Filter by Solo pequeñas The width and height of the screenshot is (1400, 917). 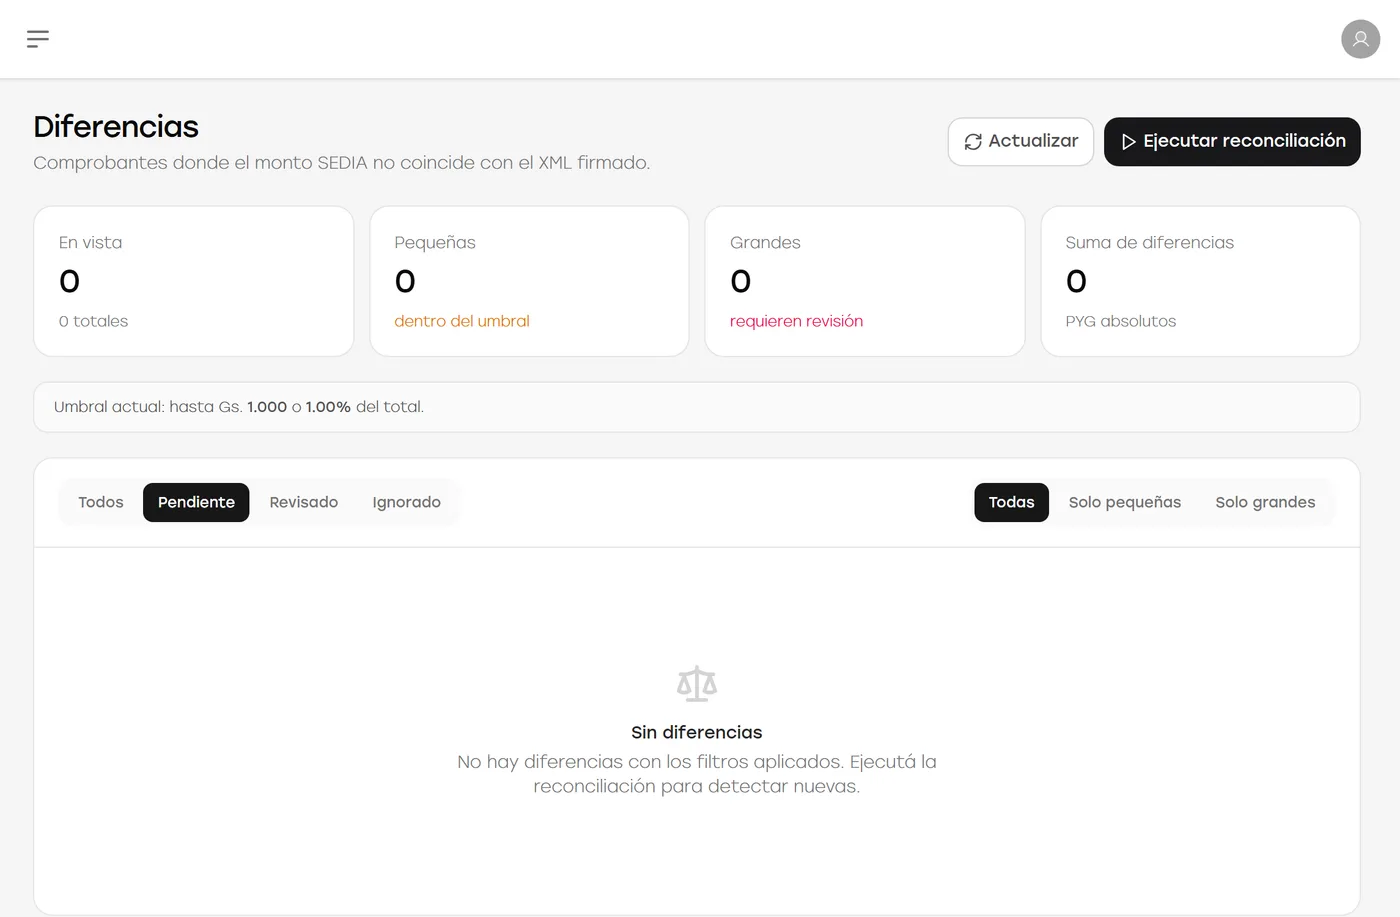pyautogui.click(x=1125, y=502)
